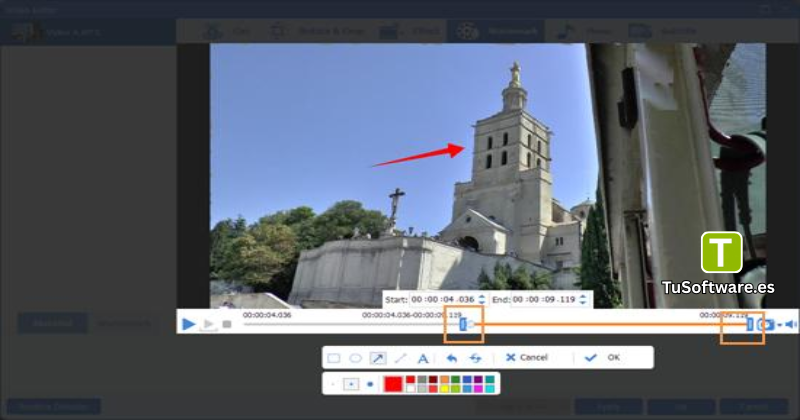
Task: Pick the coral red swatch beside yellow
Action: pos(433,388)
